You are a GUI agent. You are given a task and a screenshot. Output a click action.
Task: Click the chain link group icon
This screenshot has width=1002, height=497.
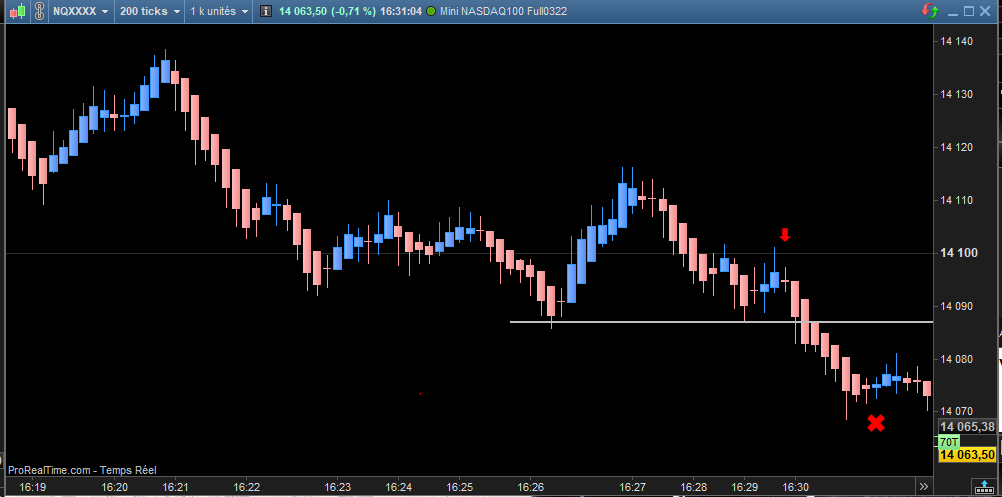click(x=39, y=11)
